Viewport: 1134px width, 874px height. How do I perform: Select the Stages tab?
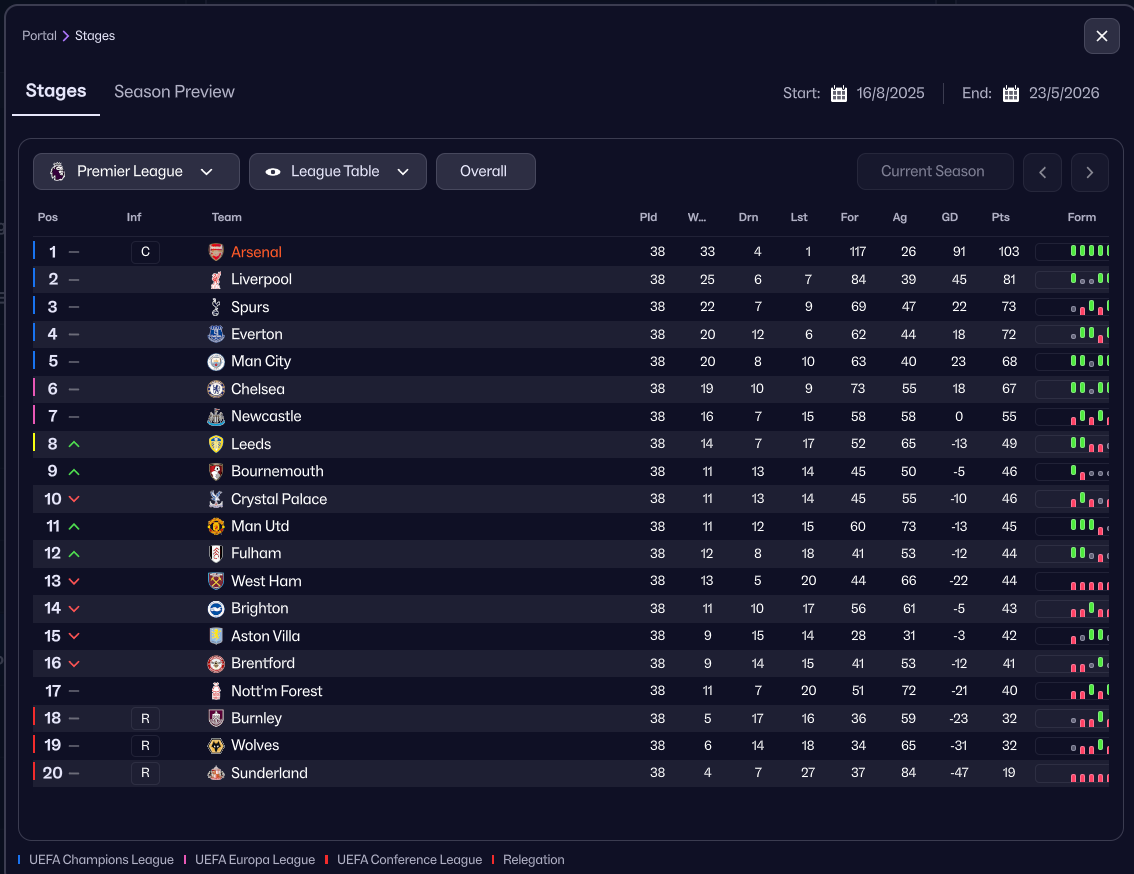tap(56, 91)
